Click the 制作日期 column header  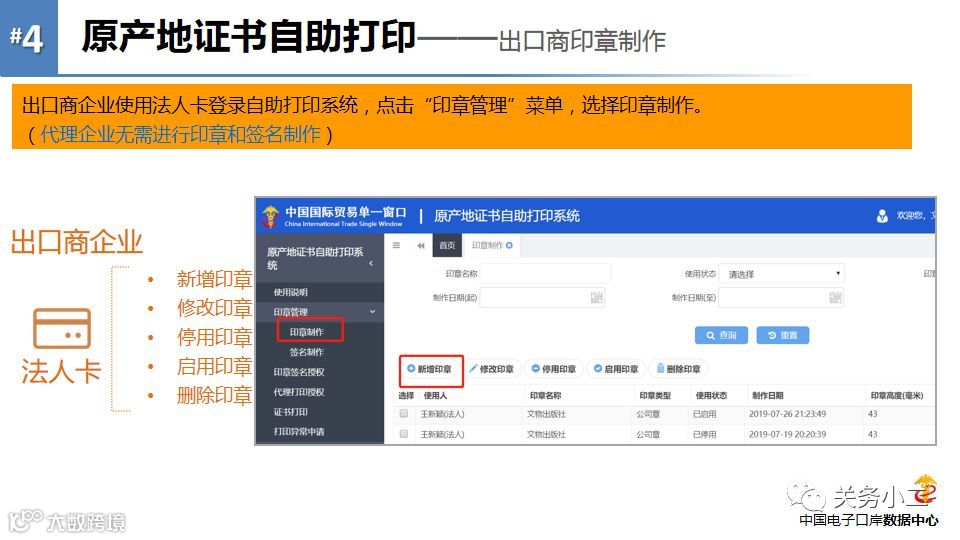(768, 396)
